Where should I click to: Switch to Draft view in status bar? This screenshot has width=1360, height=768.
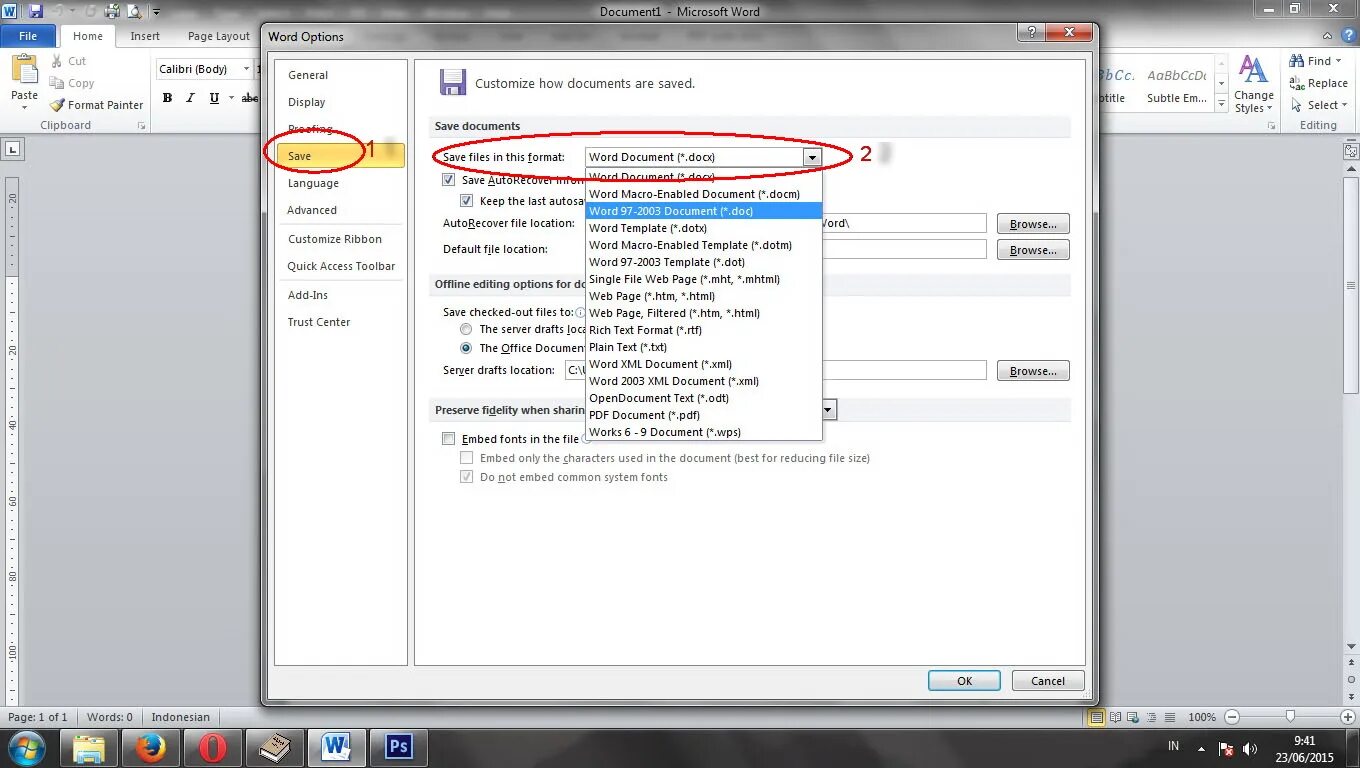click(1170, 717)
